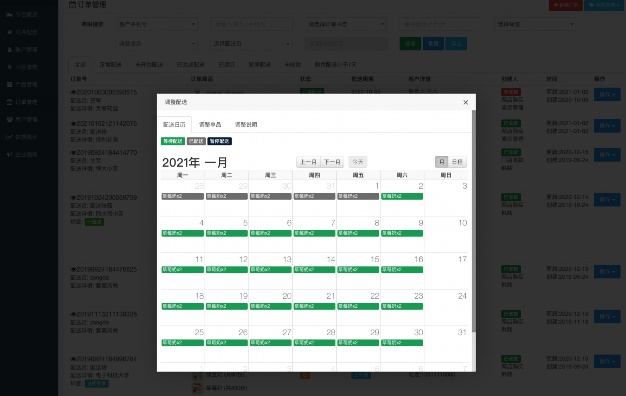This screenshot has height=396, width=626.
Task: Go to the next month with 下一月
Action: tap(332, 162)
